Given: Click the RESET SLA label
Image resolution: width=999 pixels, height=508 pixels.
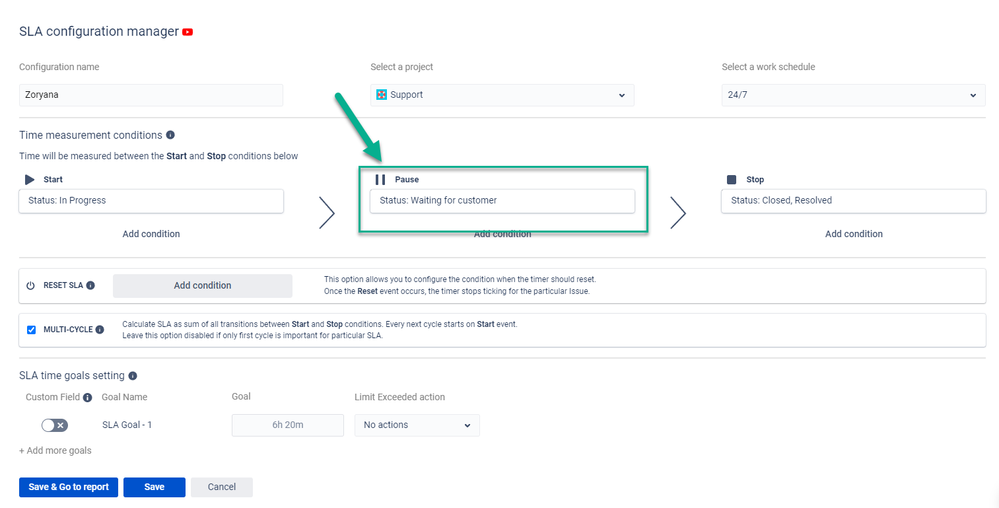Looking at the screenshot, I should pos(63,286).
